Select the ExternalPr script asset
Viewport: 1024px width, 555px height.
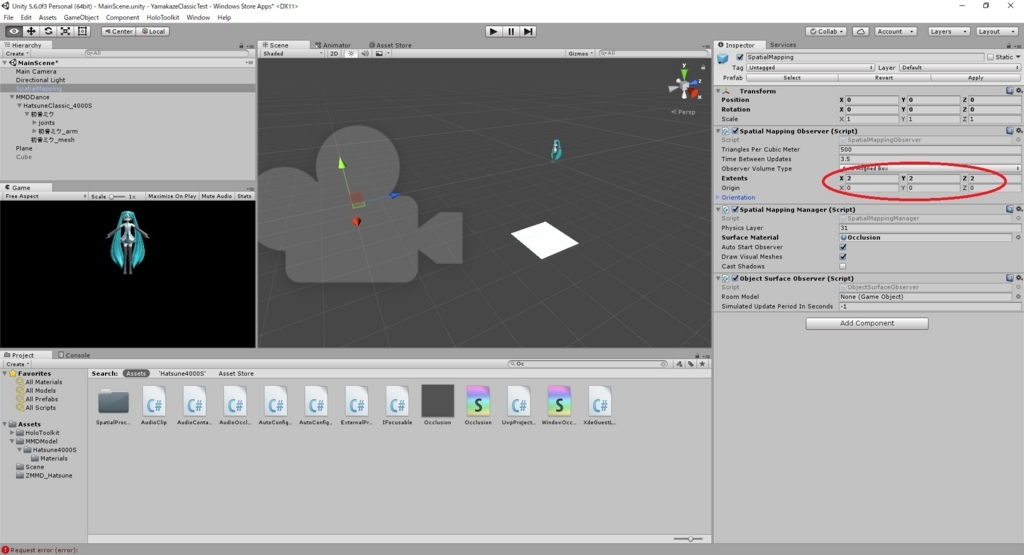(x=357, y=406)
